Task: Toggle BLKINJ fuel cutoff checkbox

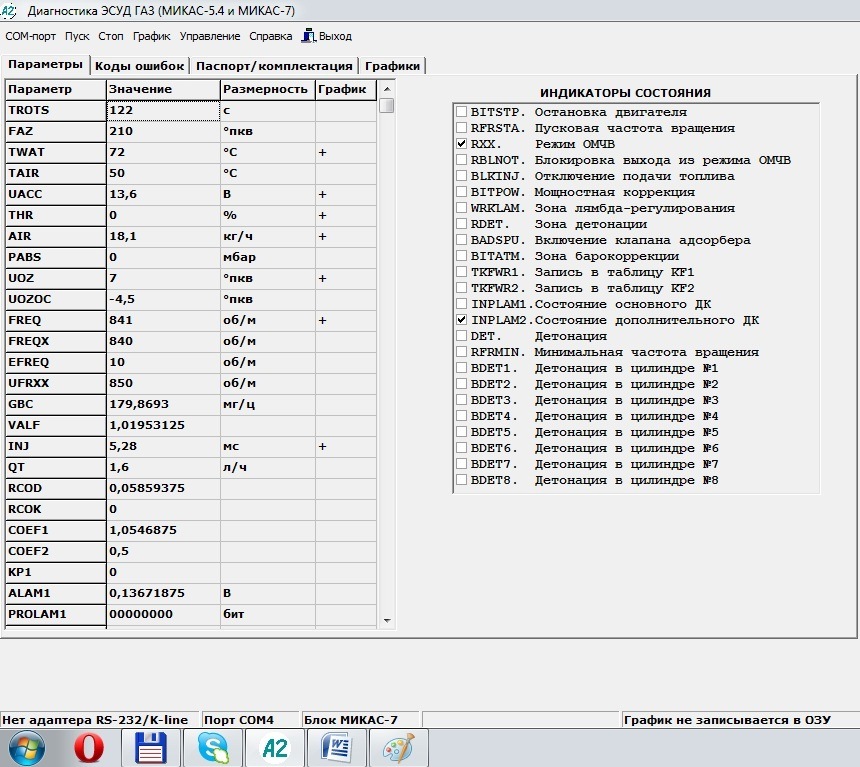Action: [x=462, y=176]
